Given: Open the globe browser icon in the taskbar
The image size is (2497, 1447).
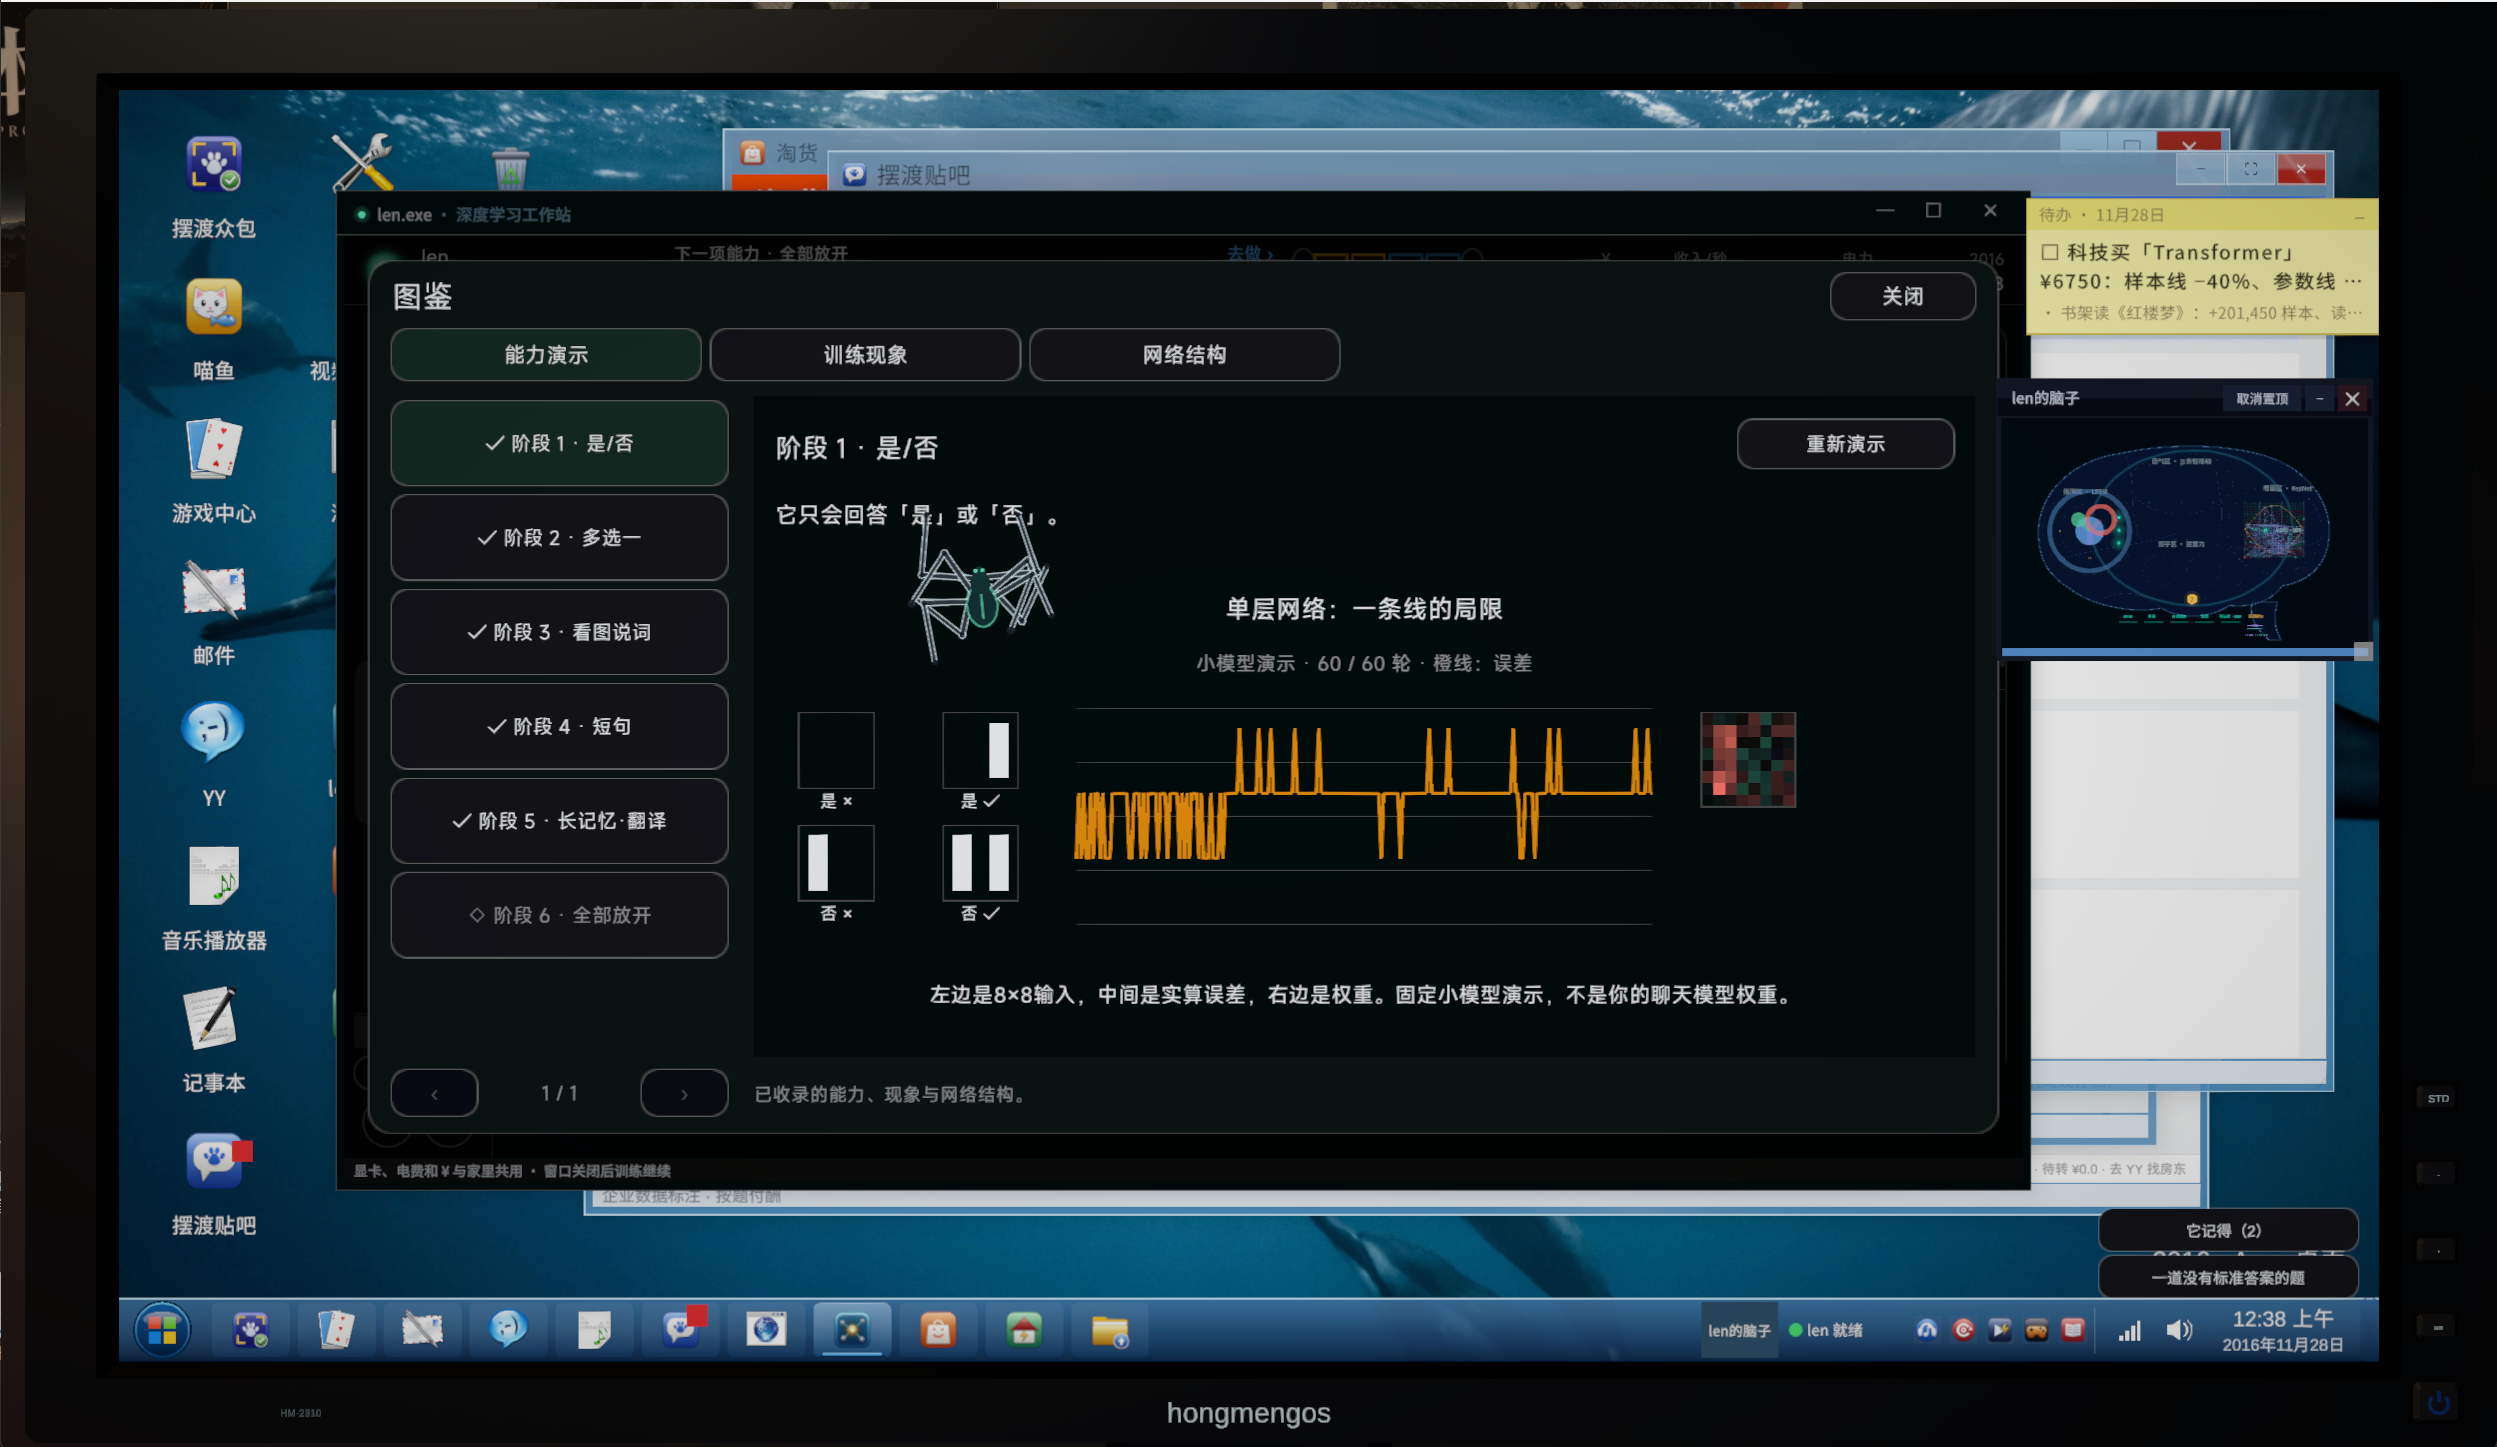Looking at the screenshot, I should pos(766,1330).
